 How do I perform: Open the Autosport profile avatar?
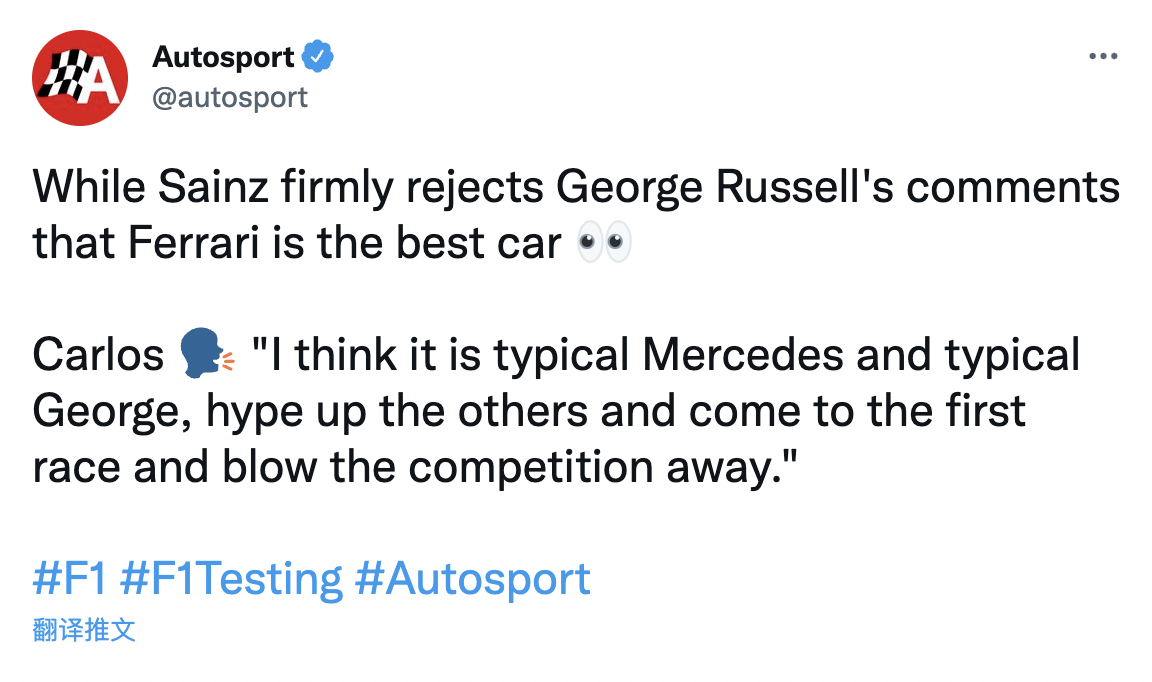pyautogui.click(x=81, y=78)
